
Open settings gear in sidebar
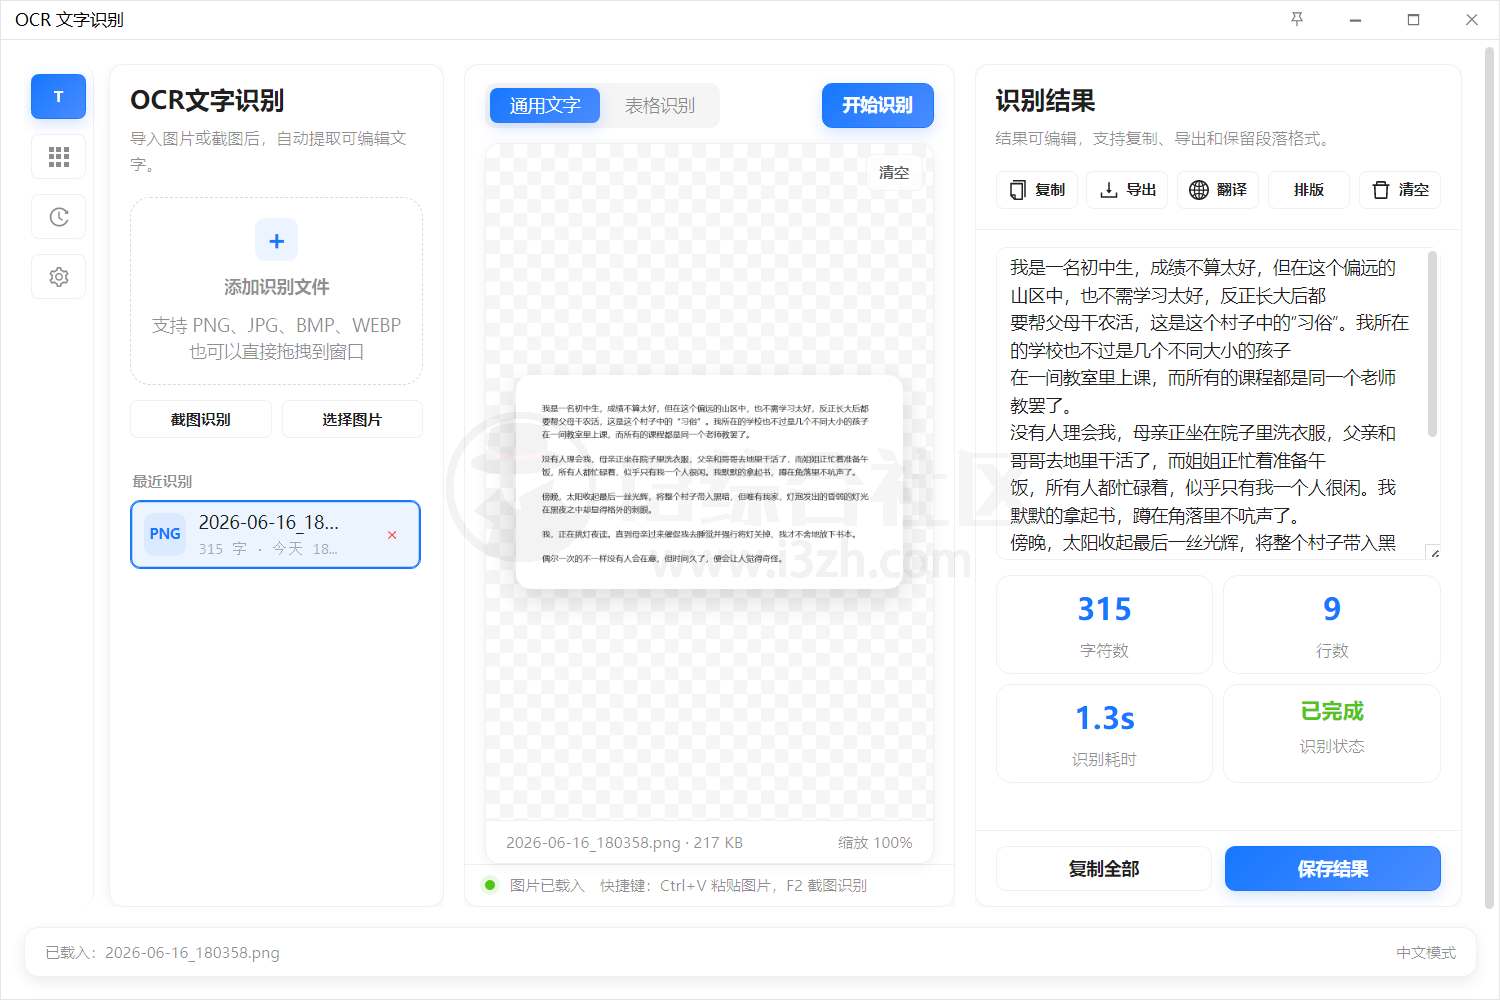pos(58,277)
